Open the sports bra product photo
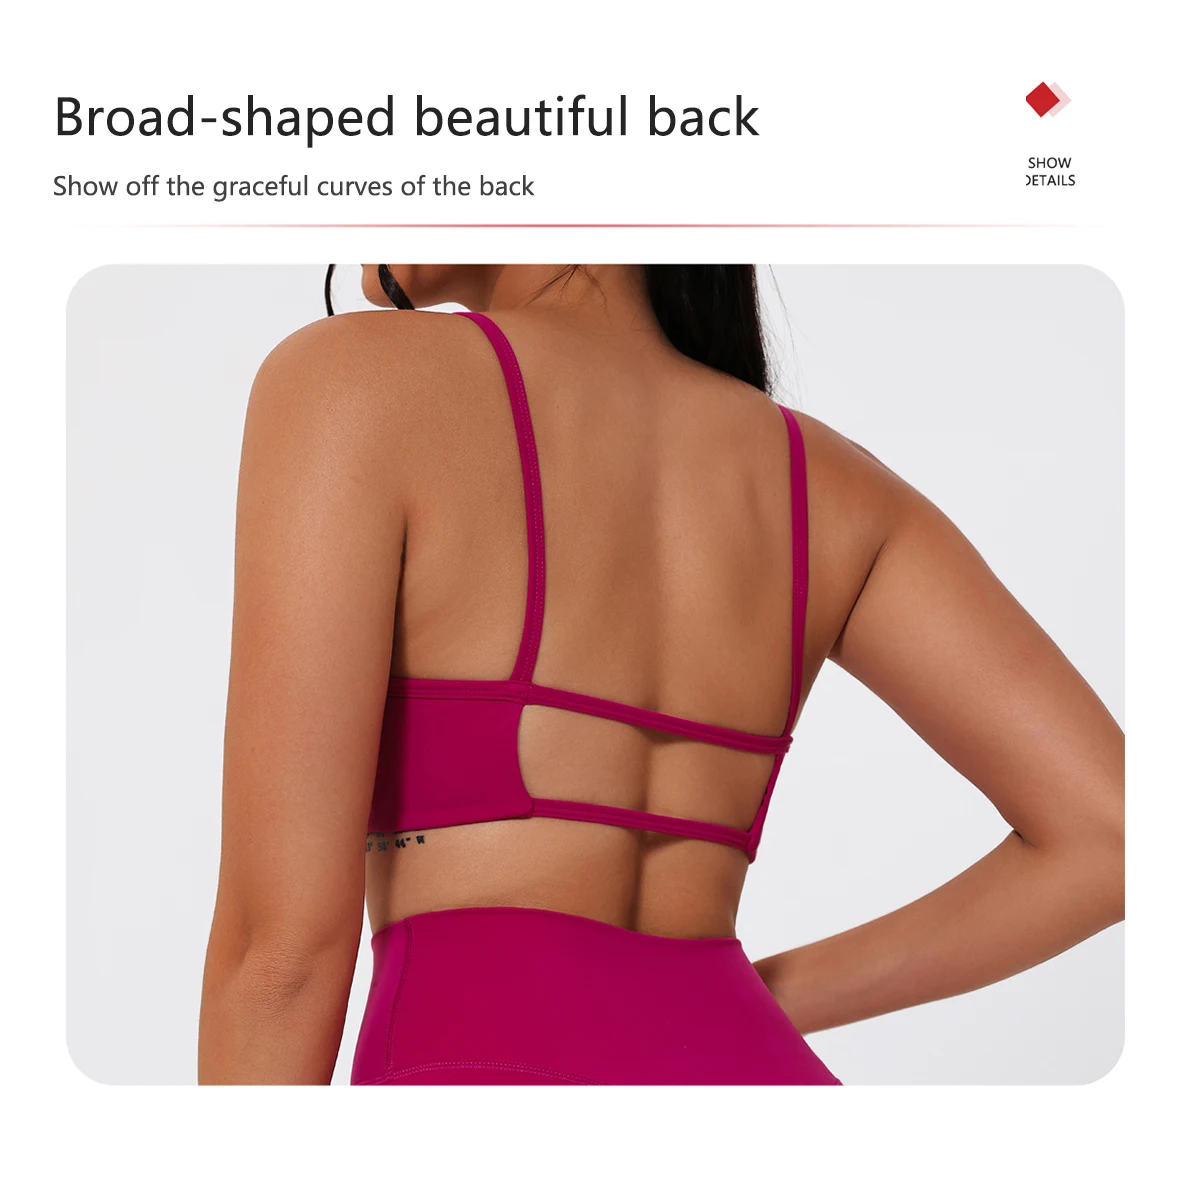 (595, 674)
